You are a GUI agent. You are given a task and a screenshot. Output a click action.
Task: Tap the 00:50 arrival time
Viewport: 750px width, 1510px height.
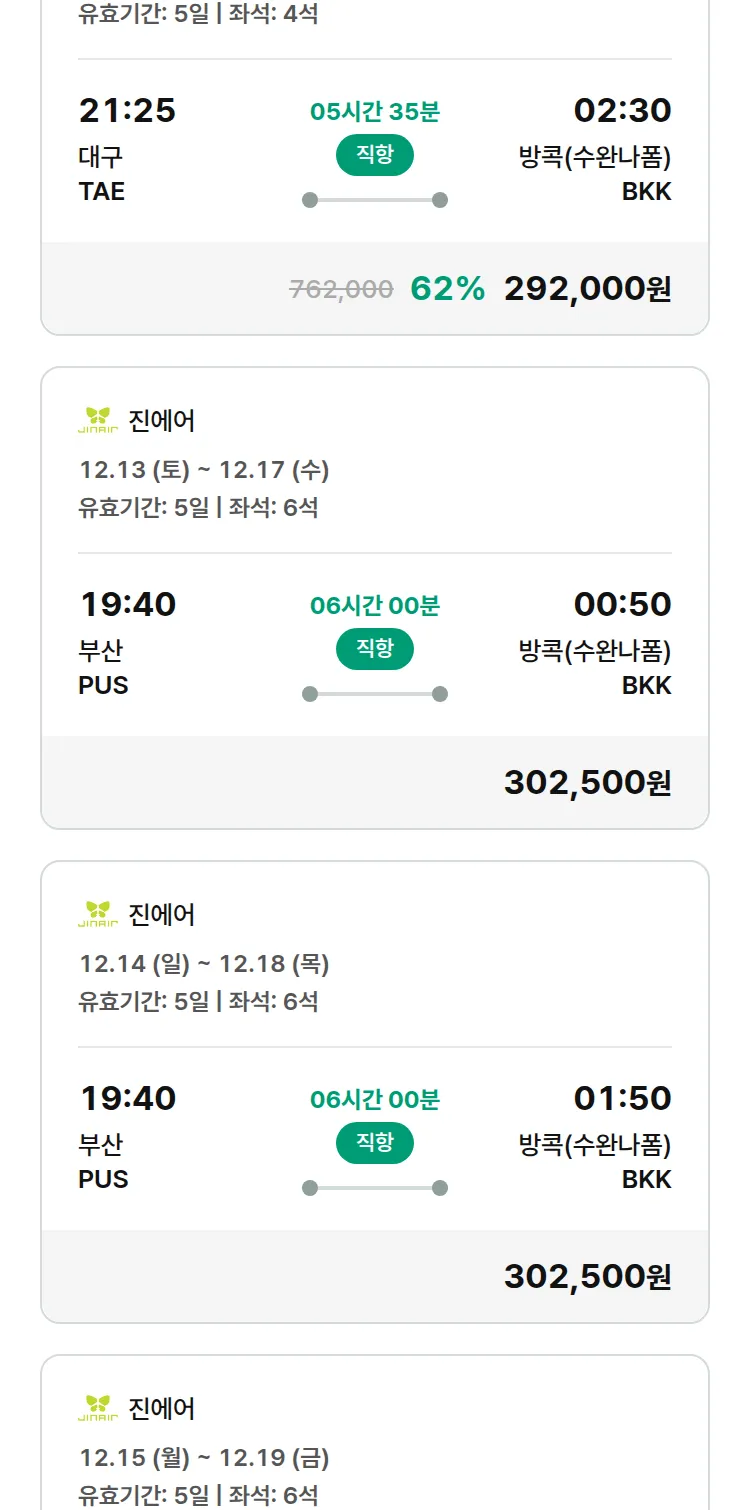coord(622,605)
